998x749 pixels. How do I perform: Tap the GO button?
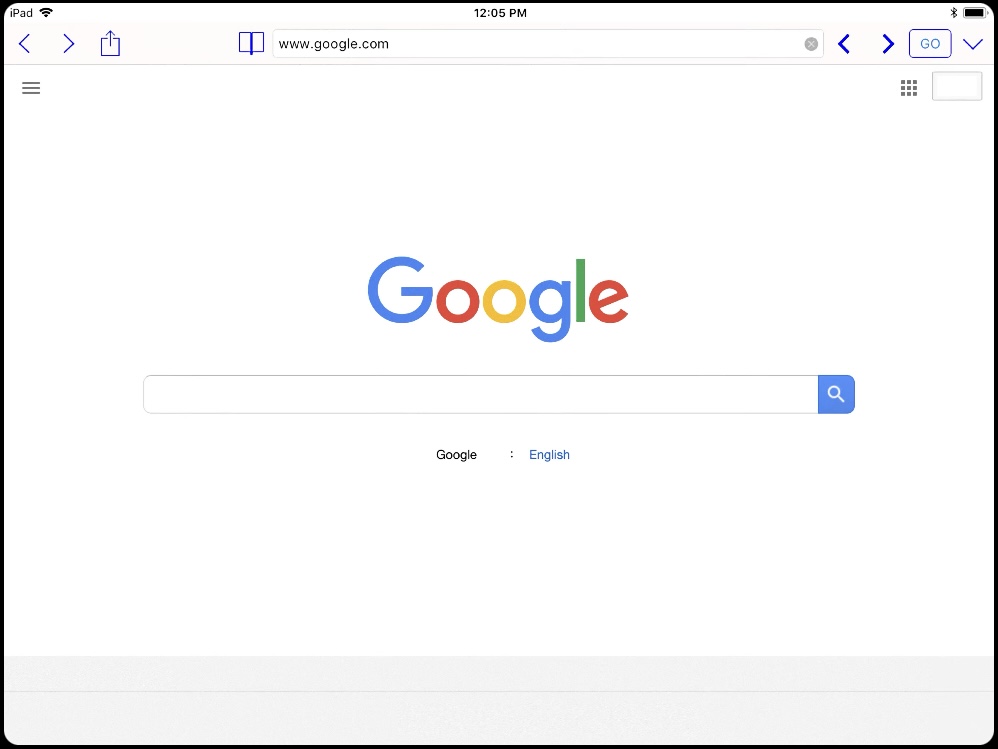point(930,44)
